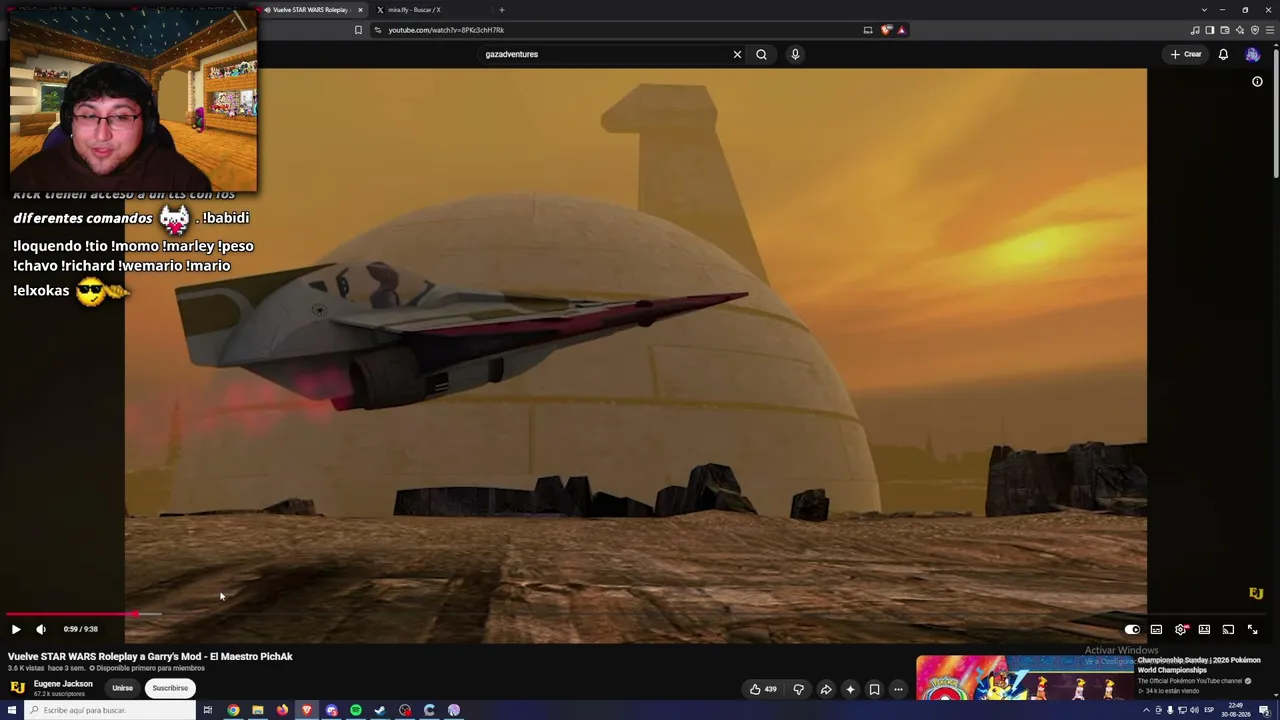The height and width of the screenshot is (720, 1280).
Task: Start voice search with the microphone
Action: pyautogui.click(x=795, y=54)
